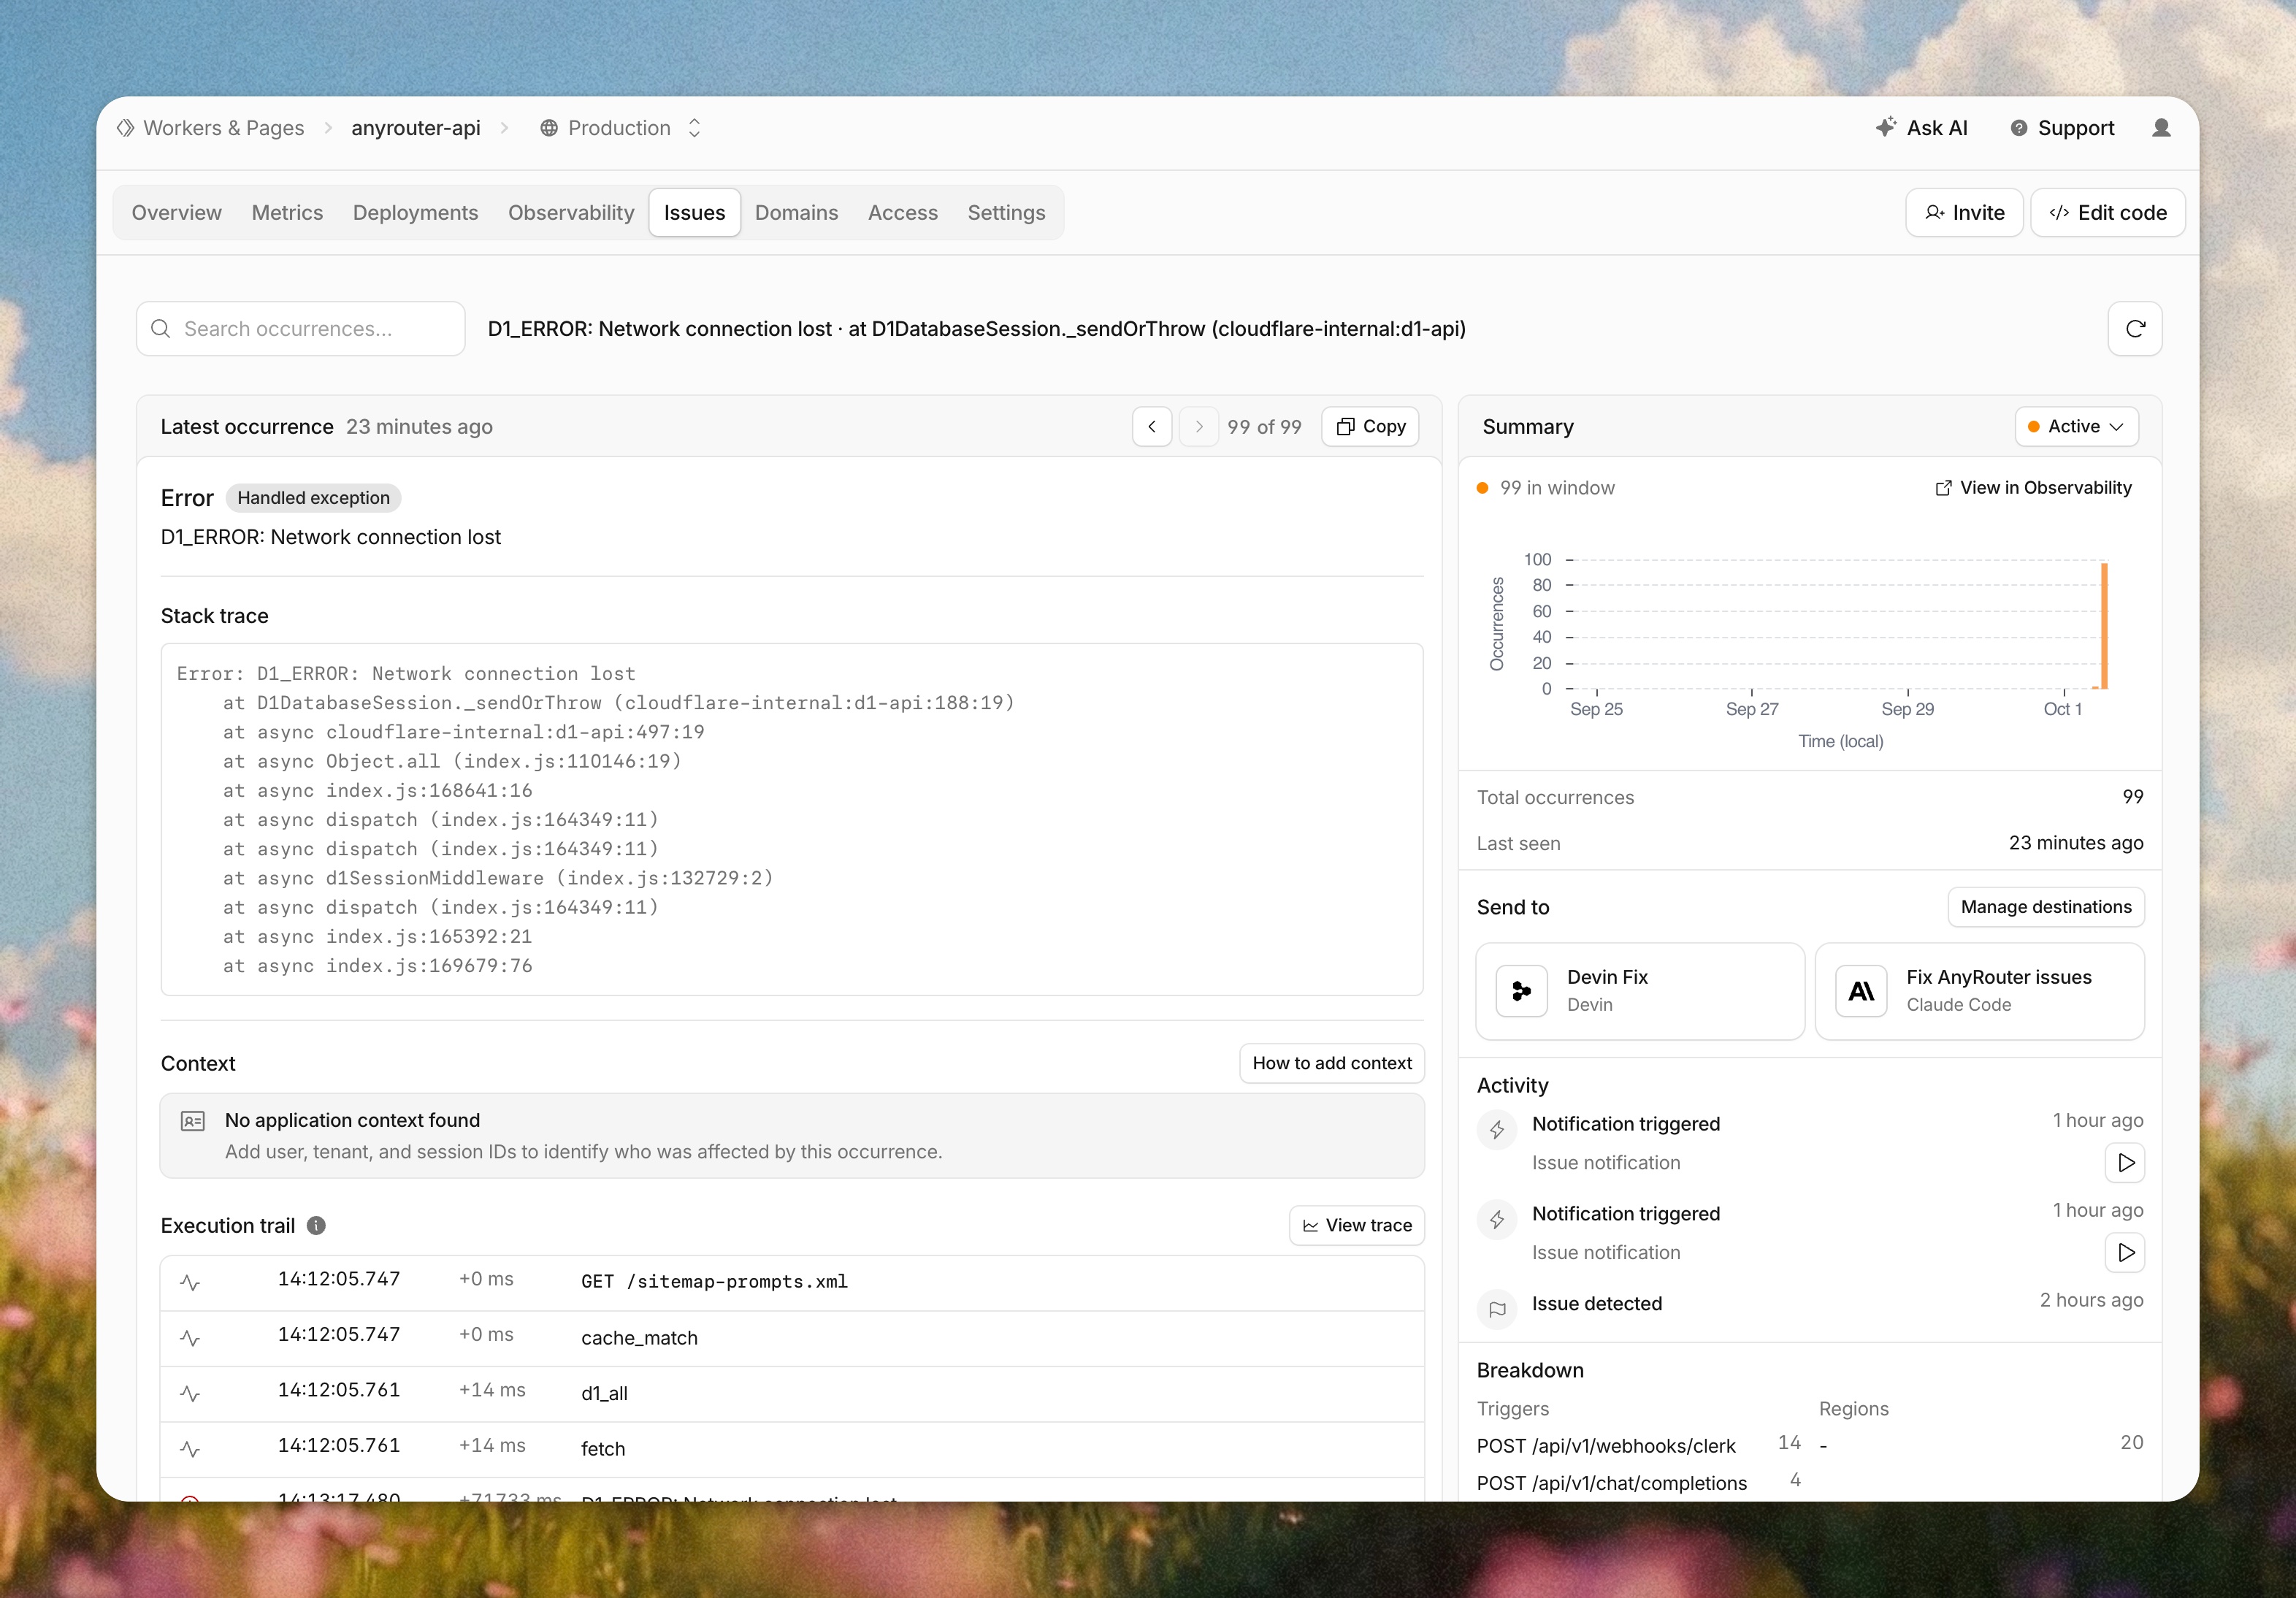
Task: Click POST /api/v1/webhooks/clerk trigger
Action: tap(1606, 1446)
